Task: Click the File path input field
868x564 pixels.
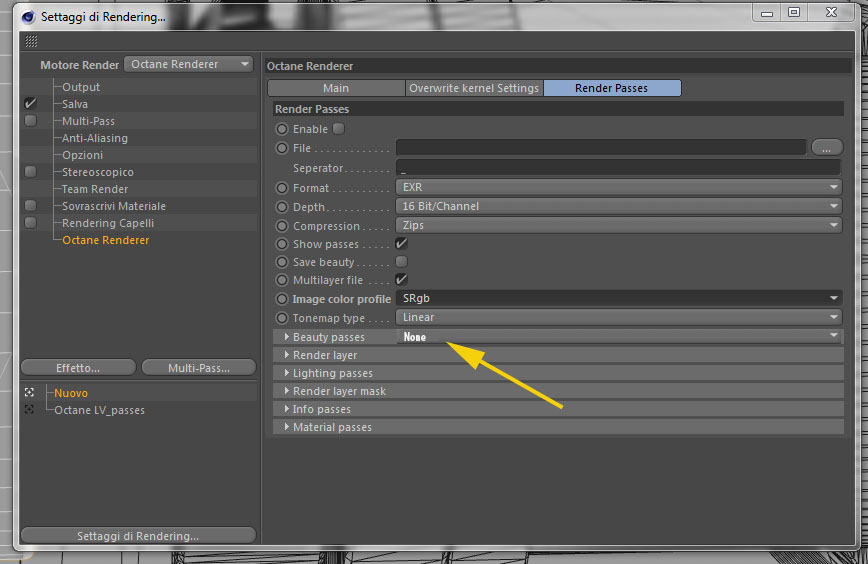Action: 601,147
